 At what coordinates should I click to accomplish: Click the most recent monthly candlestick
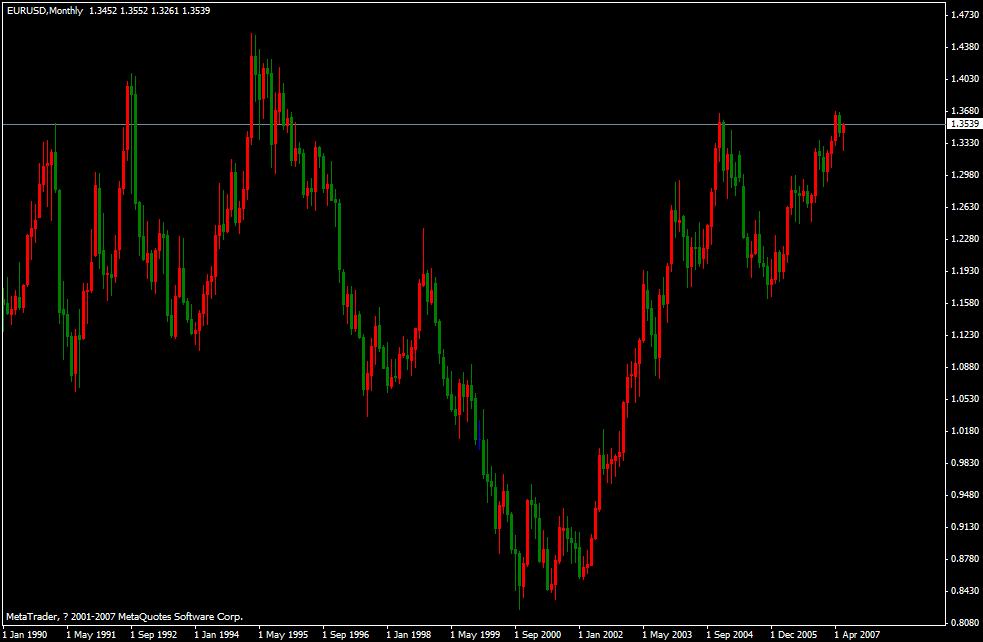(x=844, y=126)
